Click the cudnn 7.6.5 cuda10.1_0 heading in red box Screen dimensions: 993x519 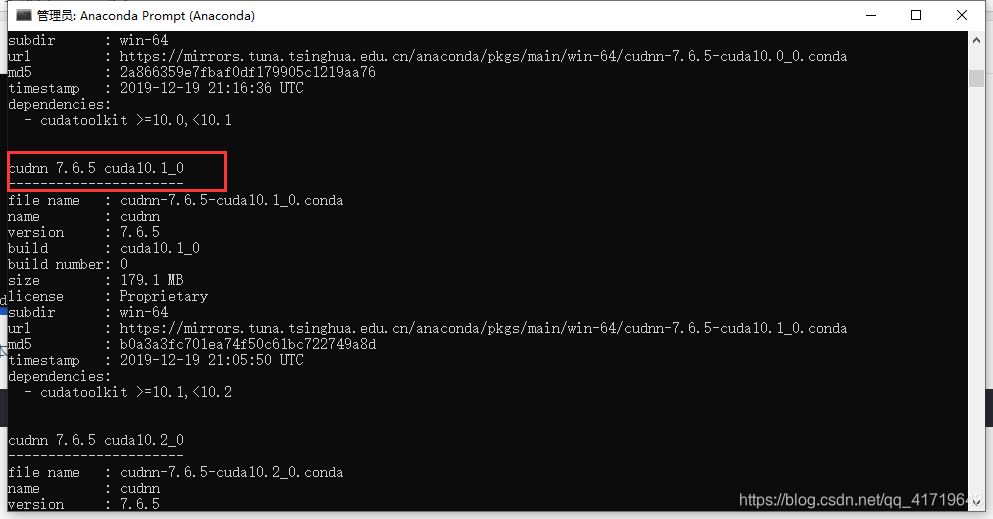pos(96,168)
